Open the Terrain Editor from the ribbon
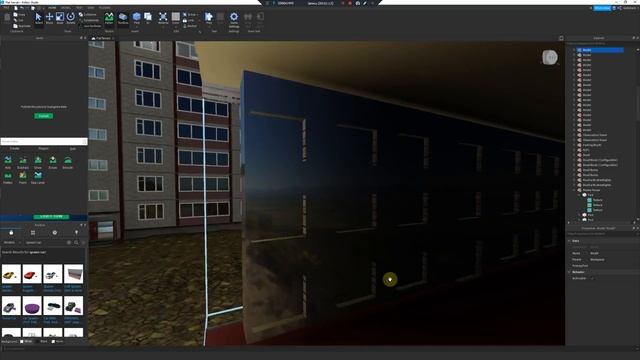Screen dimensions: 640x360 (109, 19)
